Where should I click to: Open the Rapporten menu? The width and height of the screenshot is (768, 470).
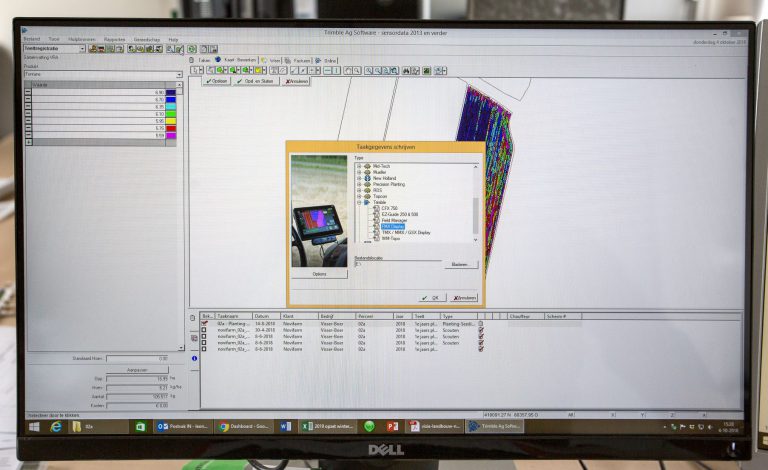[x=113, y=39]
